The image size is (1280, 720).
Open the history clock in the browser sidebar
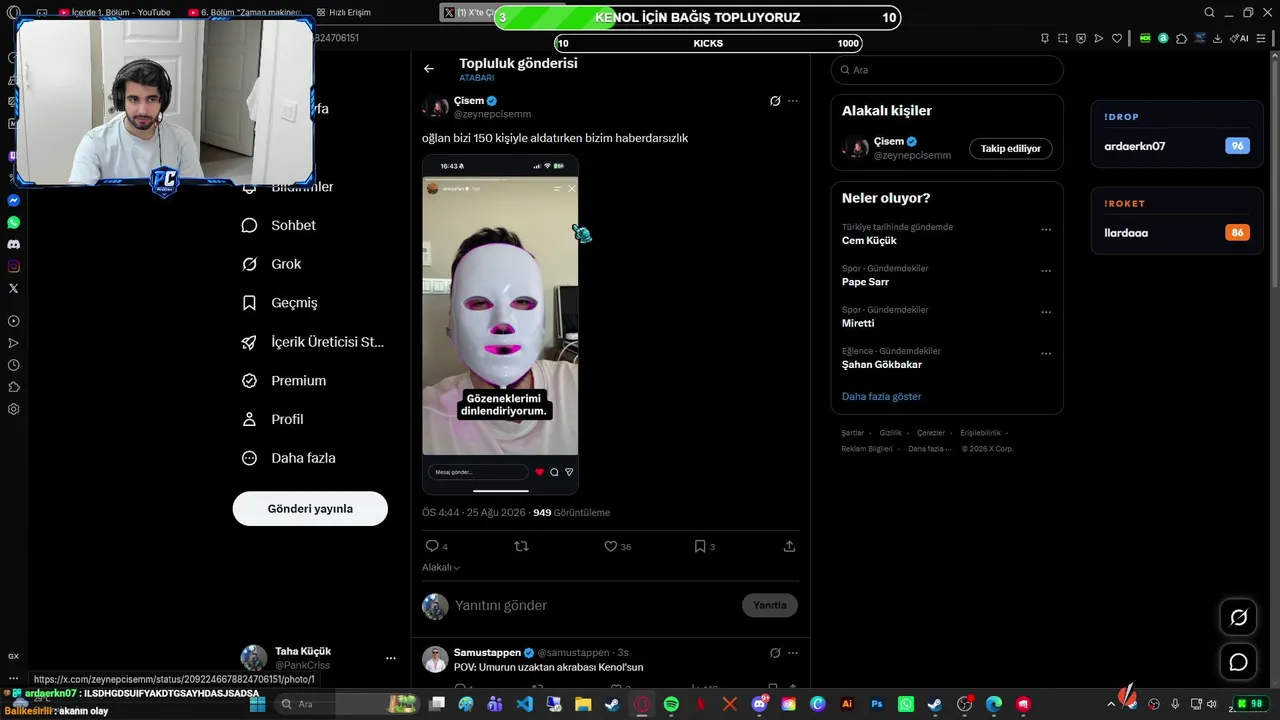(x=13, y=365)
